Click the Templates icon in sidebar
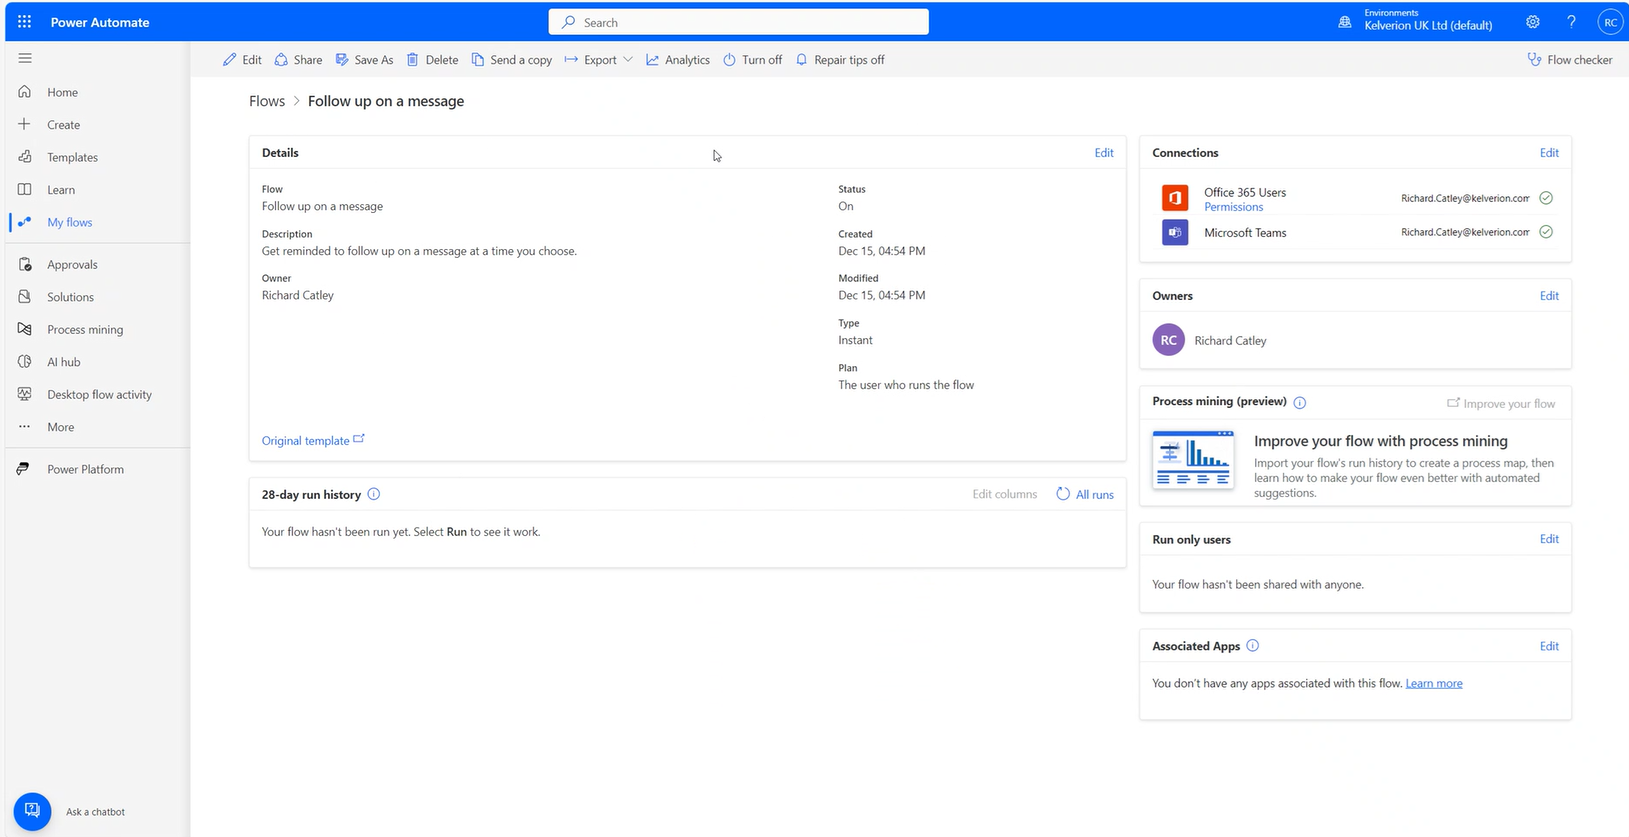 click(25, 157)
